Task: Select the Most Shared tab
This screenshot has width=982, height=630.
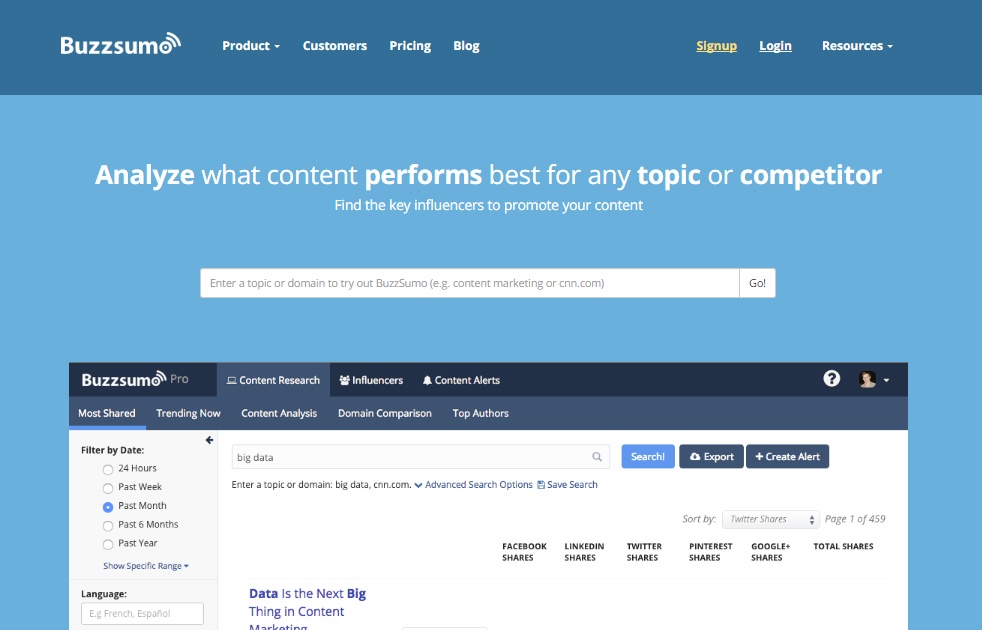Action: (x=107, y=413)
